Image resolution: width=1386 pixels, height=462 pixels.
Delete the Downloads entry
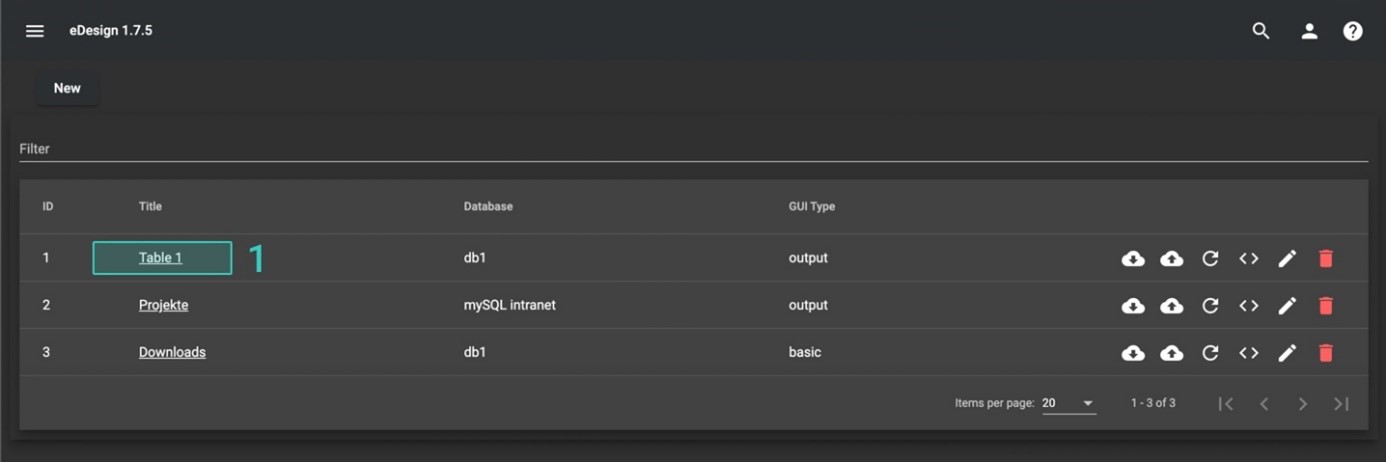(x=1326, y=353)
